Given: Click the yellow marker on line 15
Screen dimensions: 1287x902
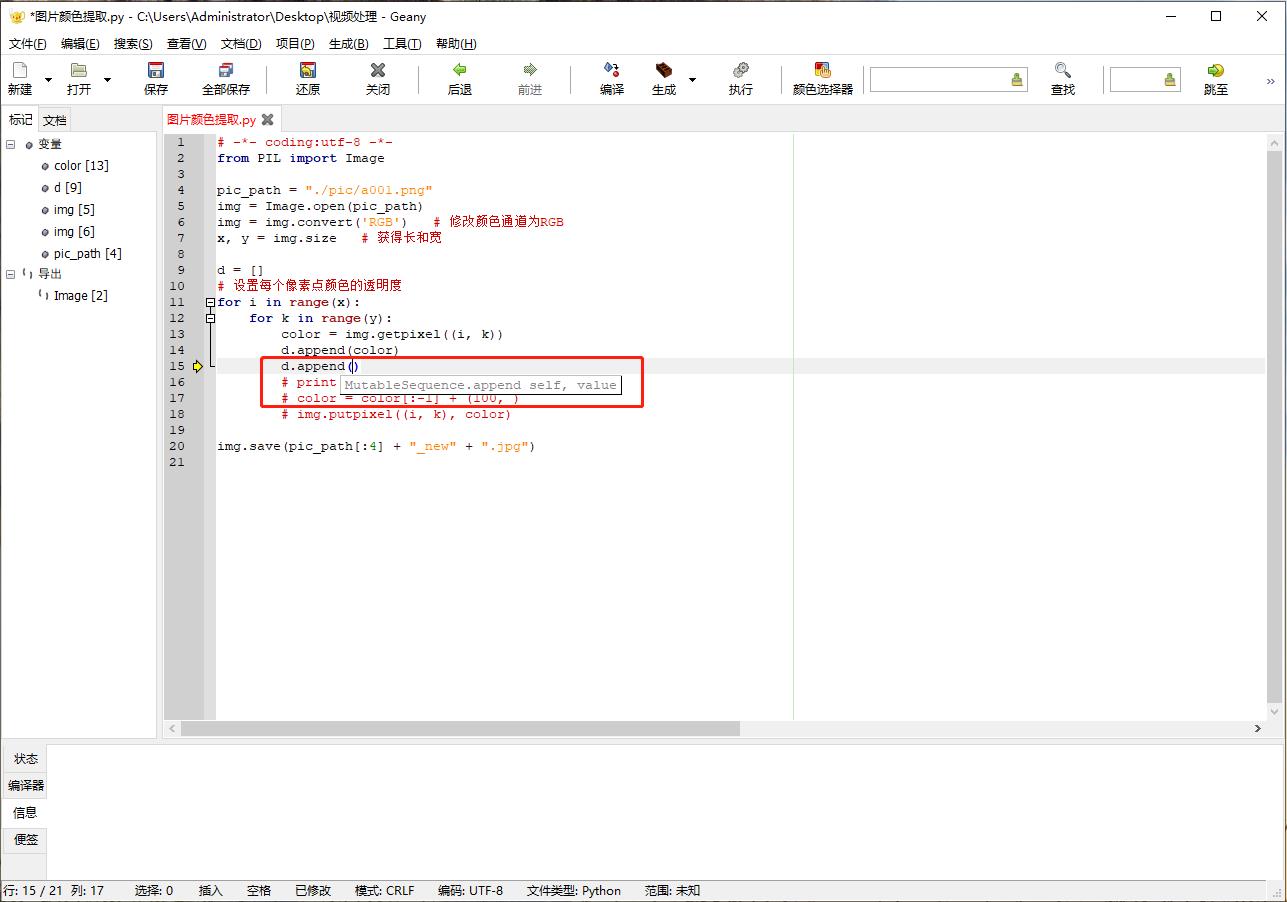Looking at the screenshot, I should 198,366.
